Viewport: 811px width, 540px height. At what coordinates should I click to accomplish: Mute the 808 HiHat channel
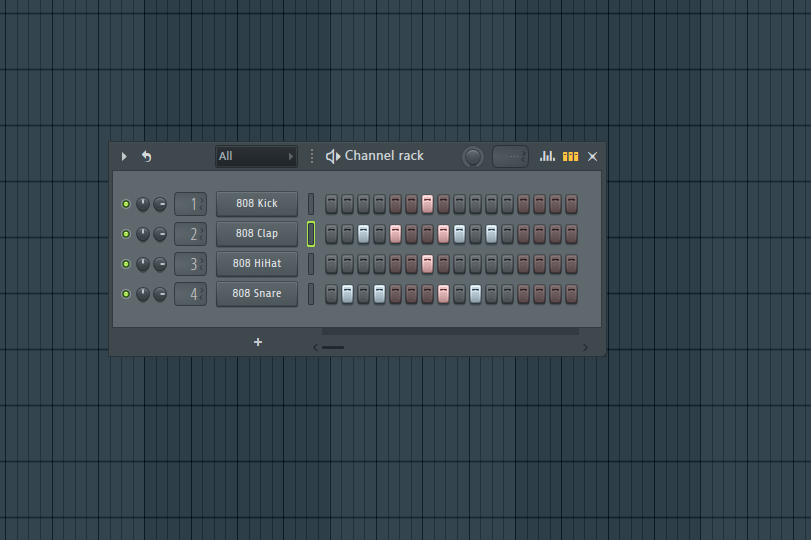point(126,264)
